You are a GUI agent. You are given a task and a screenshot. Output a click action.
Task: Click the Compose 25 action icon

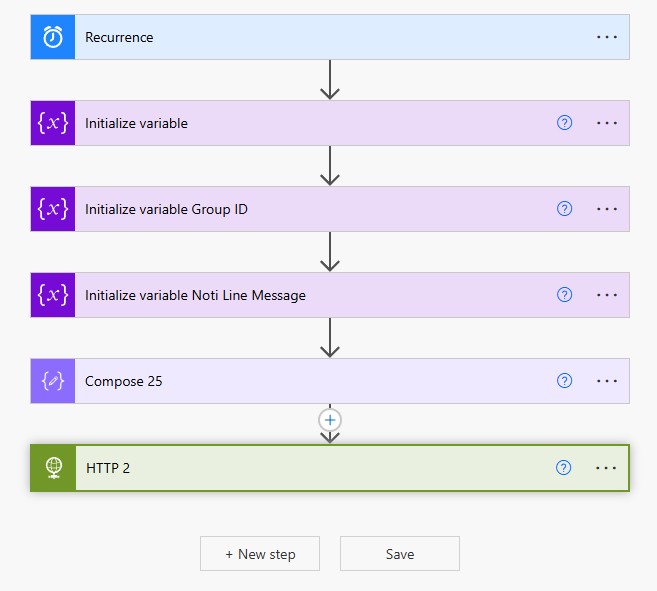pos(53,381)
